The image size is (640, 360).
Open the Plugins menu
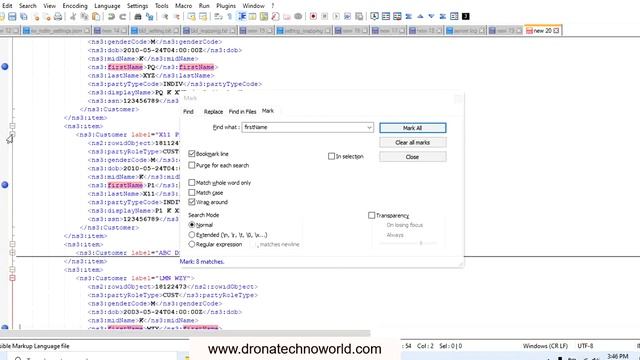coord(226,6)
